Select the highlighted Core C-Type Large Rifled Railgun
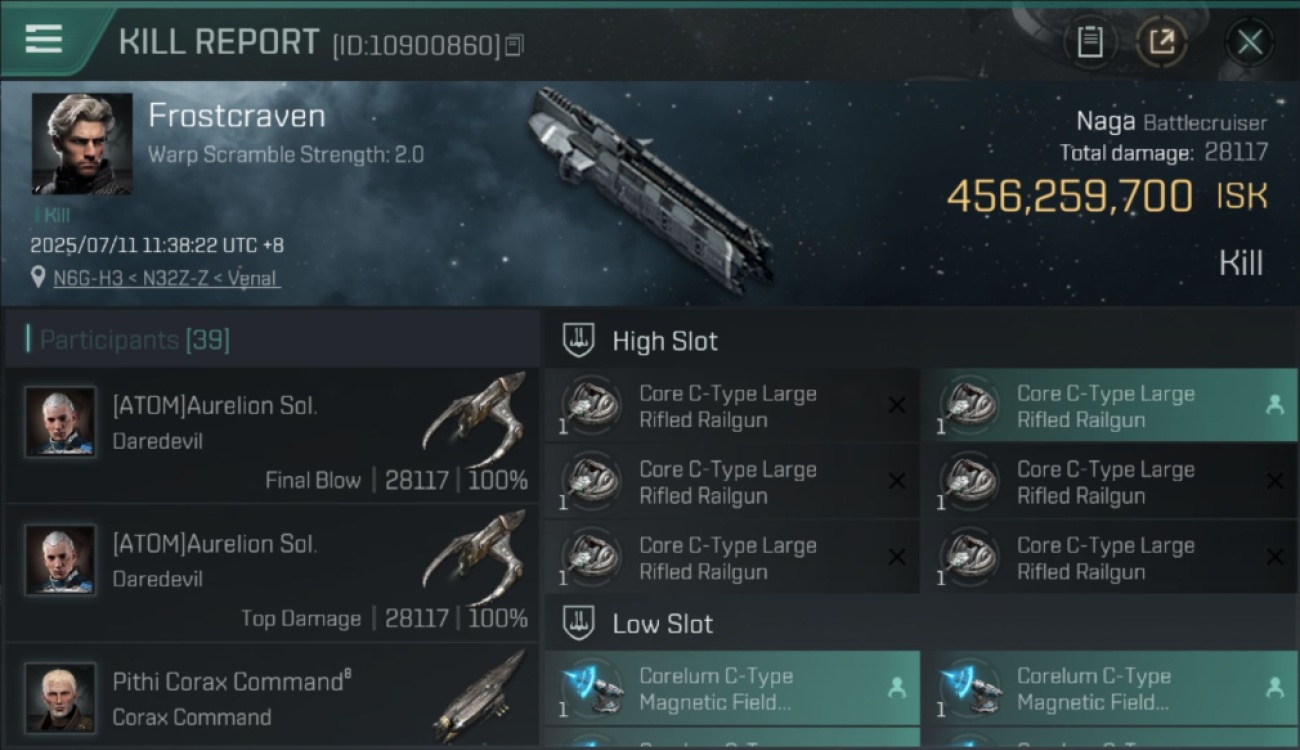The image size is (1300, 750). [x=1108, y=406]
